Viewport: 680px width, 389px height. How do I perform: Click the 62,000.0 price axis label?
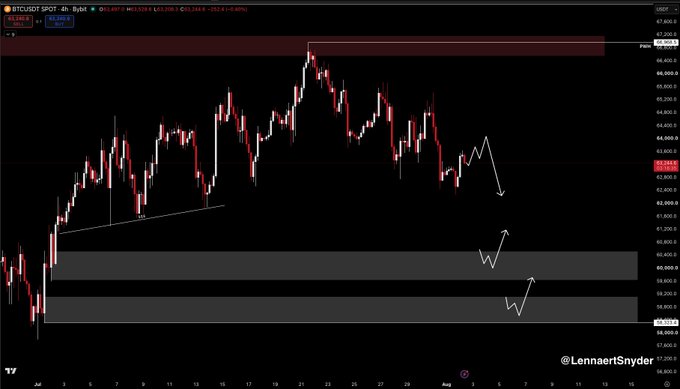[667, 203]
